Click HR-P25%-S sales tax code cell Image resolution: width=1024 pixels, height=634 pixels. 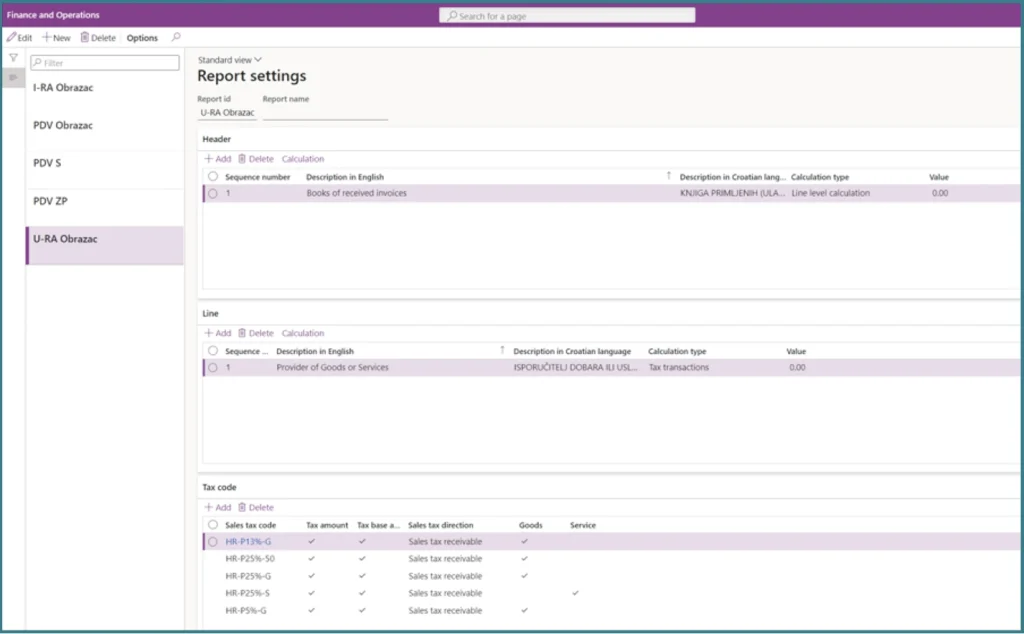tap(248, 594)
